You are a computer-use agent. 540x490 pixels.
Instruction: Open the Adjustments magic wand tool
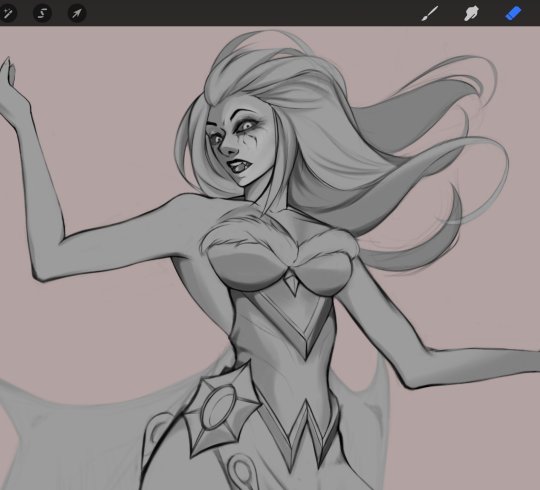8,13
